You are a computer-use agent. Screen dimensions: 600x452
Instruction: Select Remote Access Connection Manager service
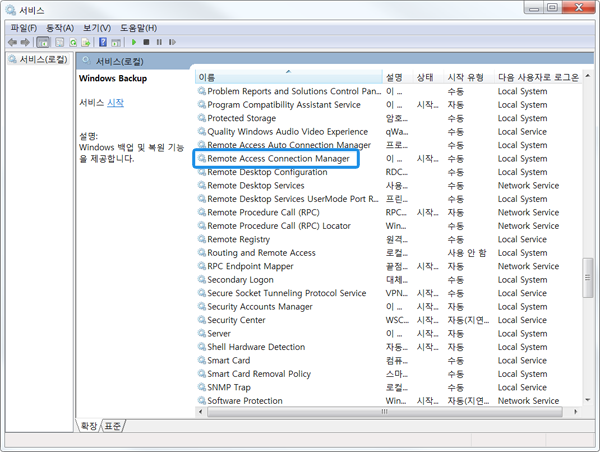click(x=279, y=158)
